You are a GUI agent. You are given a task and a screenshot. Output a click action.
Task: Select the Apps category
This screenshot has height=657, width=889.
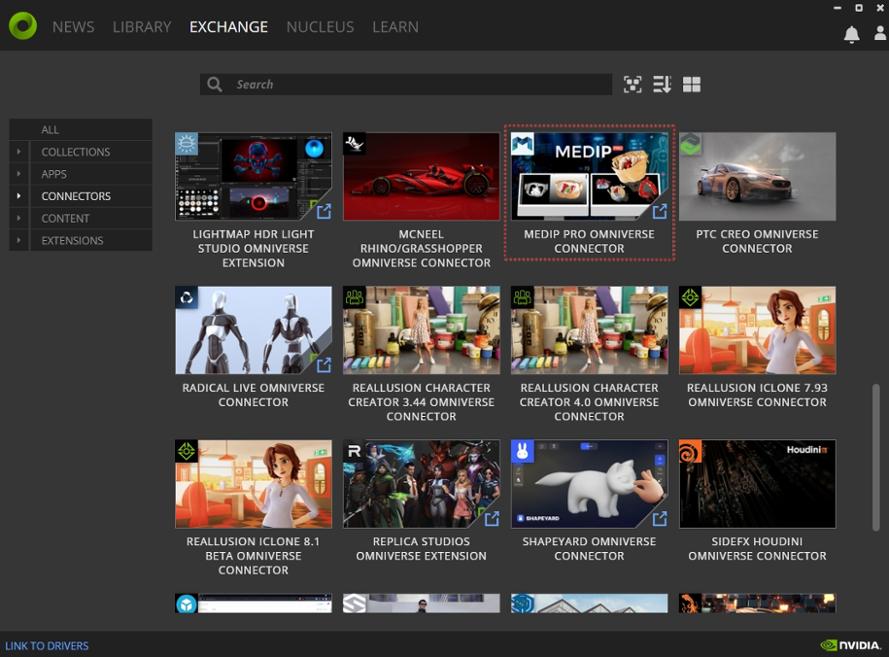91,174
